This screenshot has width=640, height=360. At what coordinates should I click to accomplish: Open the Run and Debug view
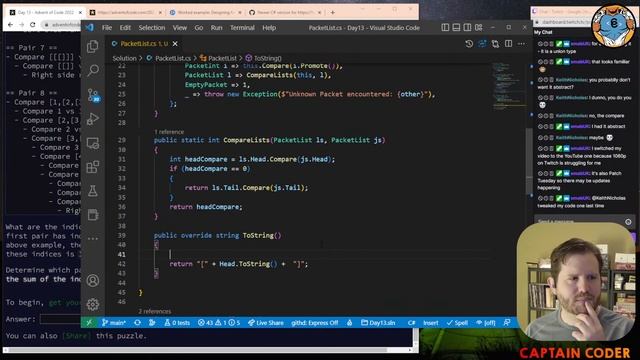[93, 119]
